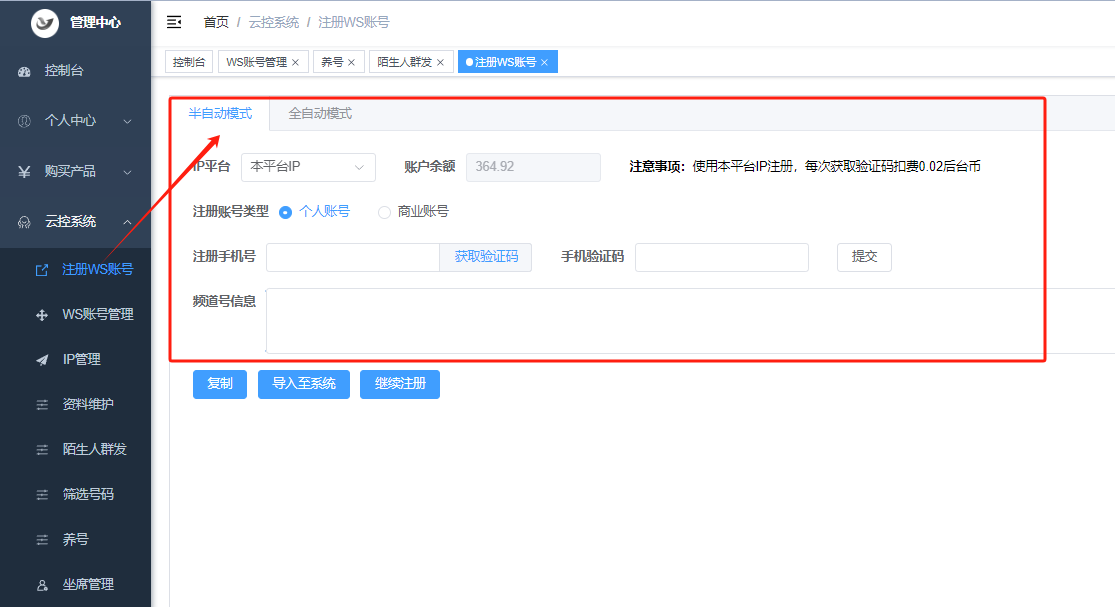Close the 陌生人群发 tab
This screenshot has height=607, width=1115.
point(440,62)
